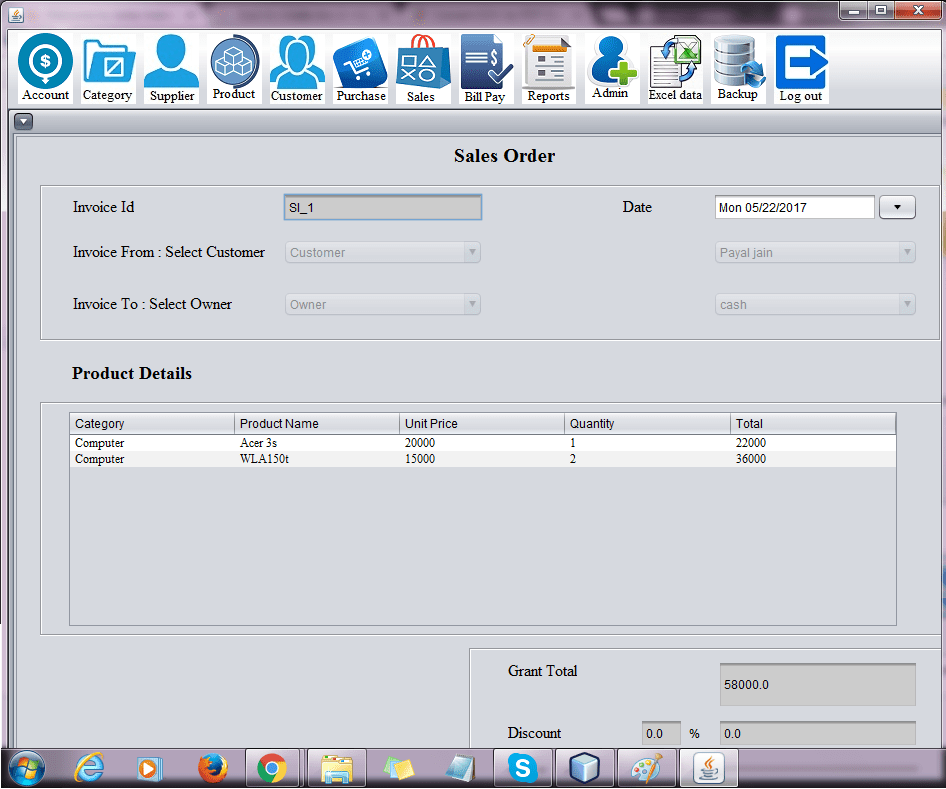Screen dimensions: 946x789
Task: Open the date picker dropdown
Action: pos(897,208)
